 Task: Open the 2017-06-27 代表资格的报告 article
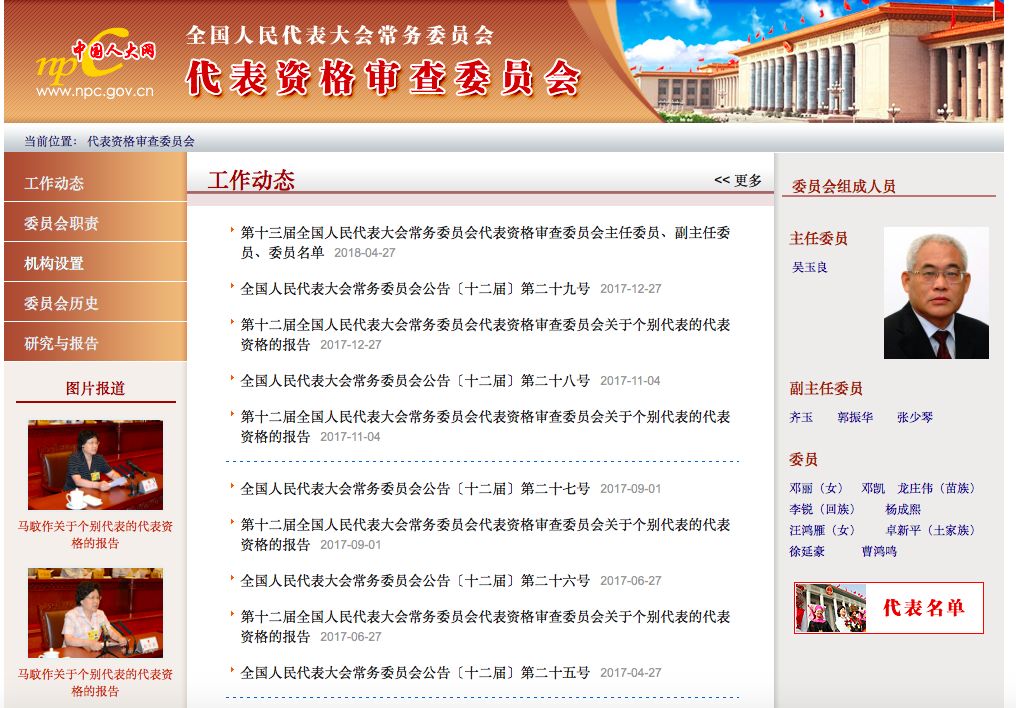485,626
